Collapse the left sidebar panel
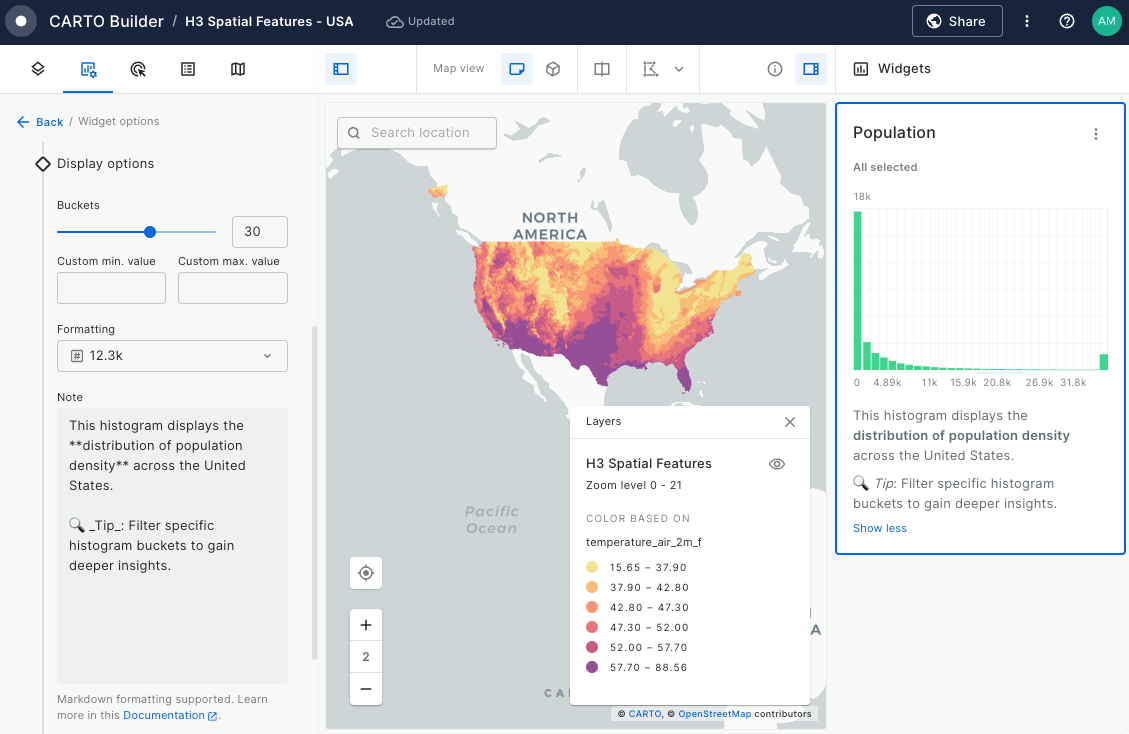The image size is (1129, 734). [x=341, y=69]
